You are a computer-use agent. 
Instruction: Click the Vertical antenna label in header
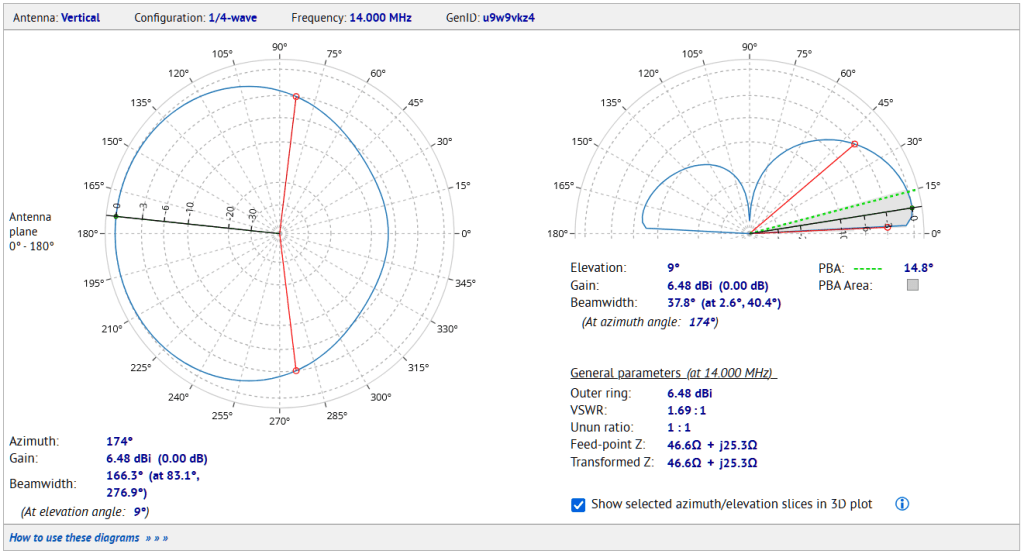click(x=80, y=18)
